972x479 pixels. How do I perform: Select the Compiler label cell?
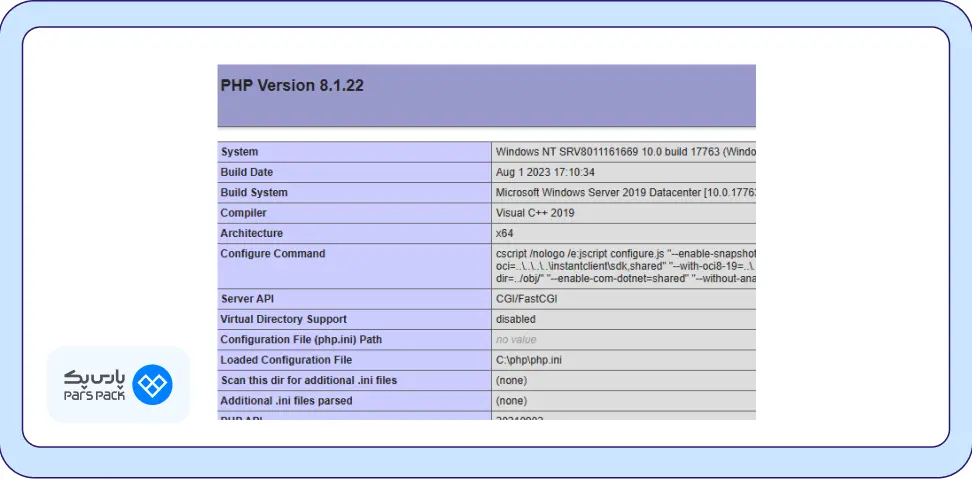[x=243, y=213]
